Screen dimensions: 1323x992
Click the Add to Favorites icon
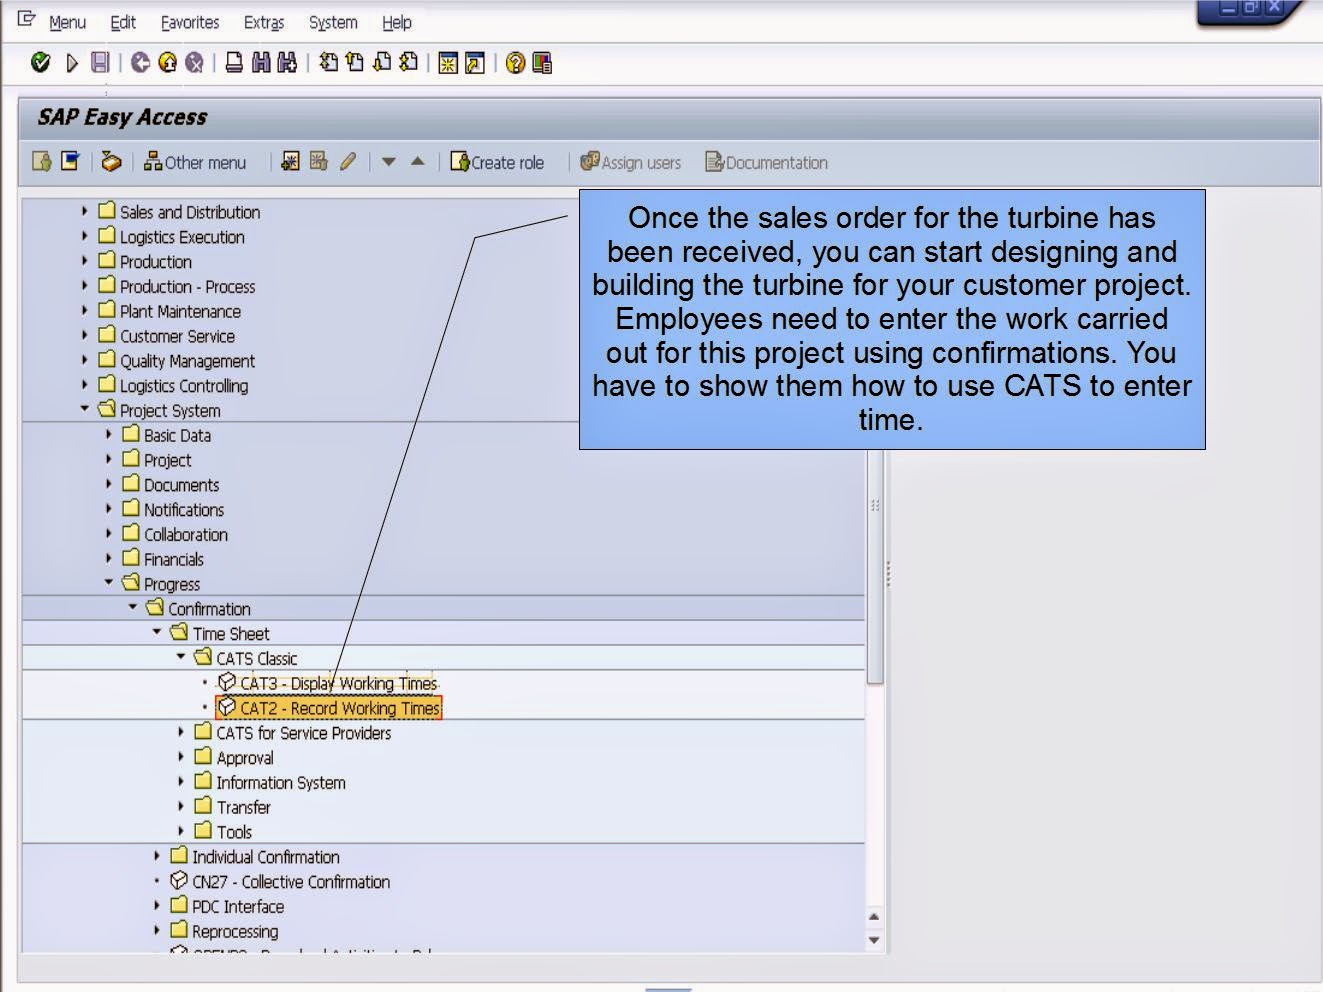click(290, 161)
